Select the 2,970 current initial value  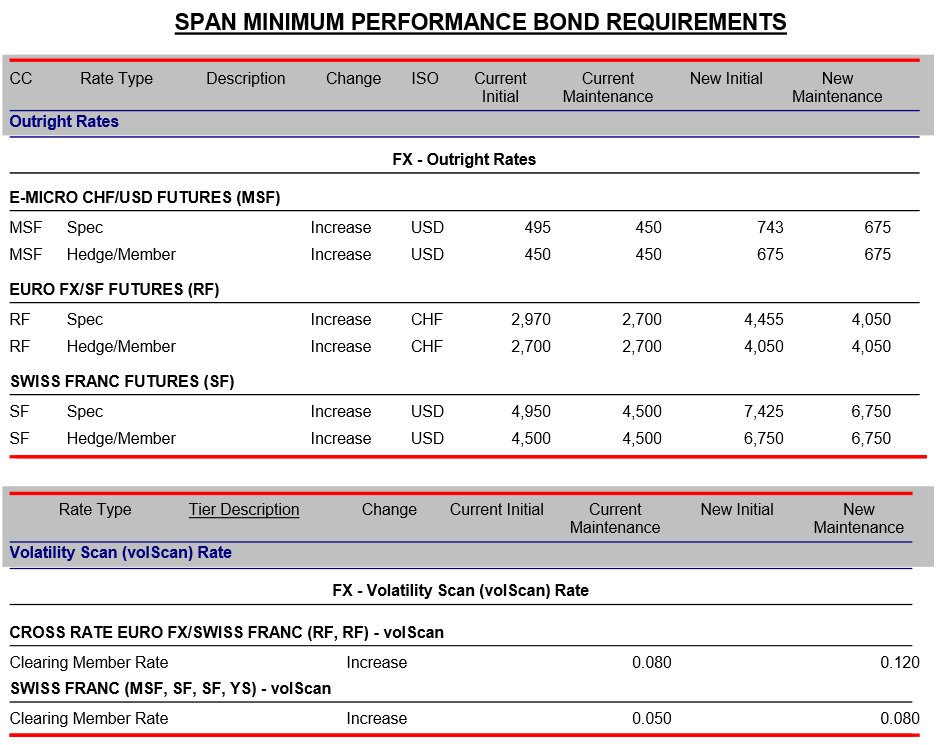[531, 320]
